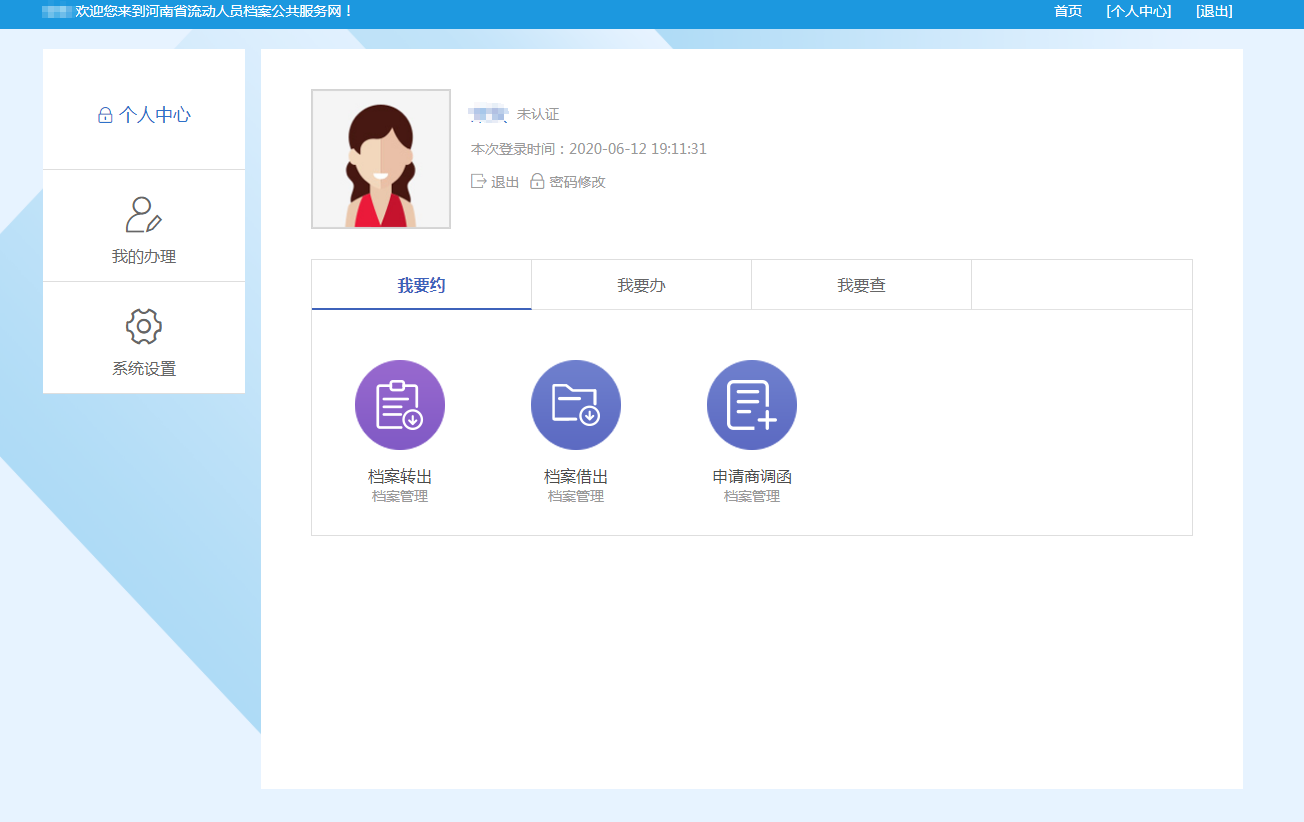1304x822 pixels.
Task: Click the lock icon beside 个人中心
Action: pos(105,116)
